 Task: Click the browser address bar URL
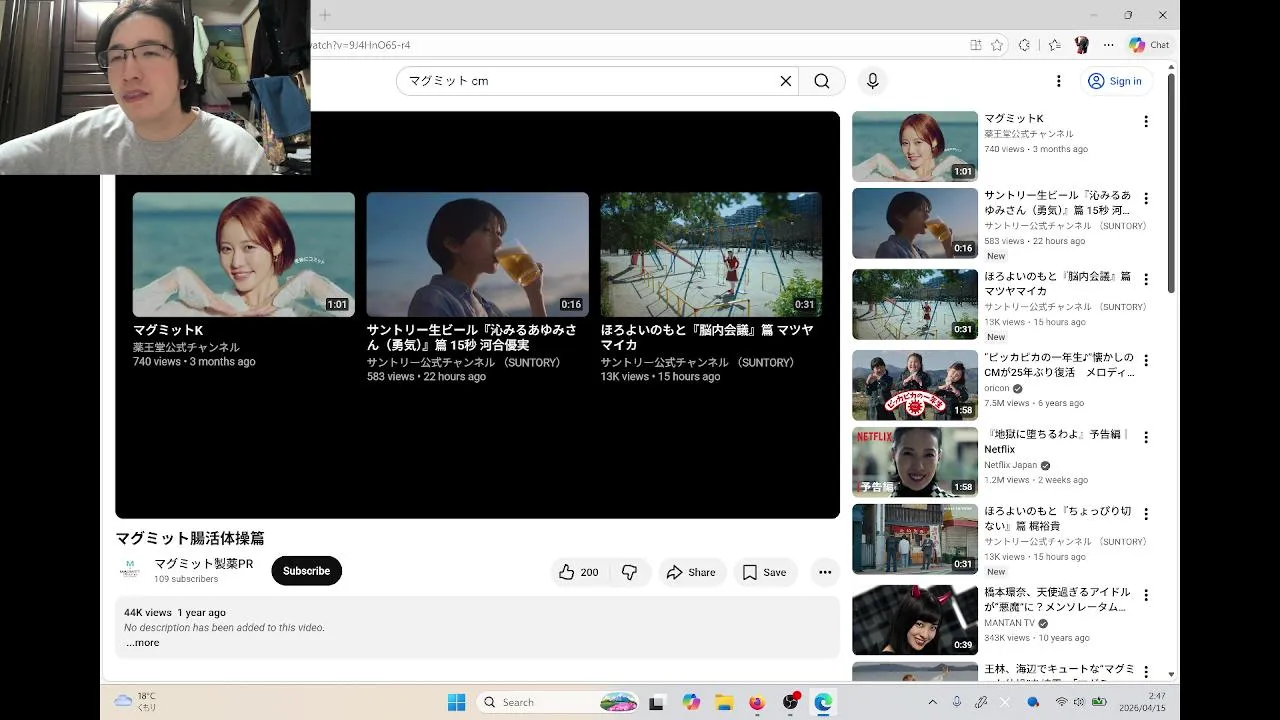pos(361,45)
